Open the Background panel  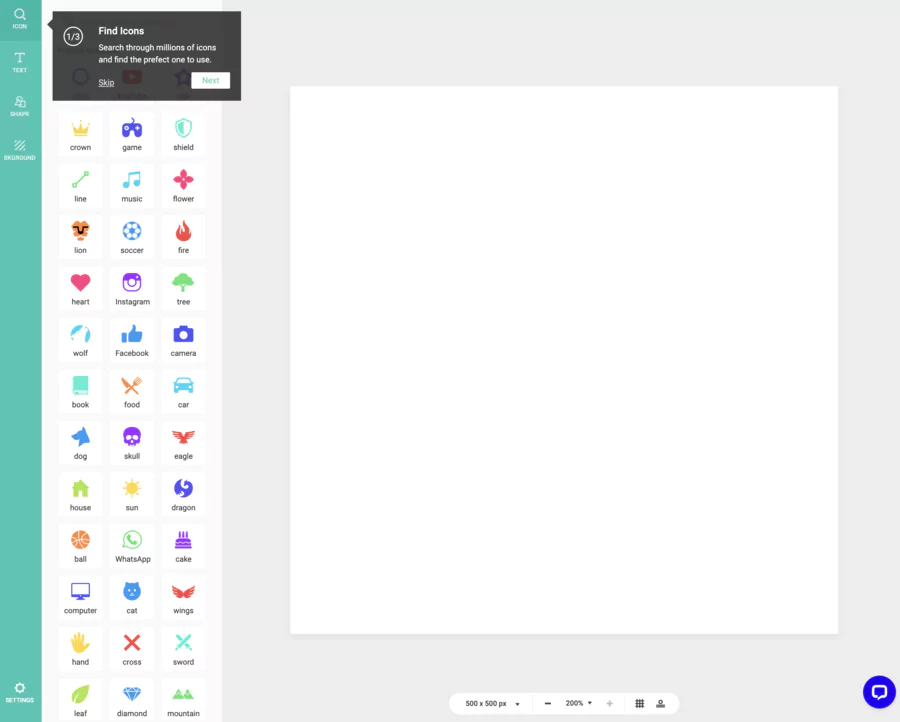coord(19,150)
